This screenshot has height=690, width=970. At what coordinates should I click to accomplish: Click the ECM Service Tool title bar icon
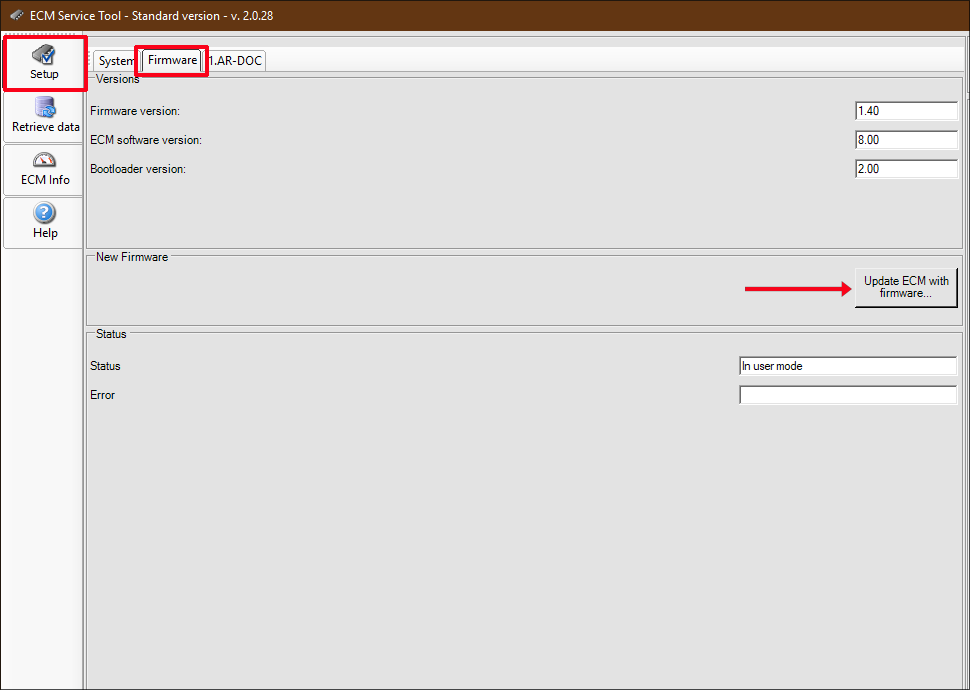pyautogui.click(x=17, y=15)
